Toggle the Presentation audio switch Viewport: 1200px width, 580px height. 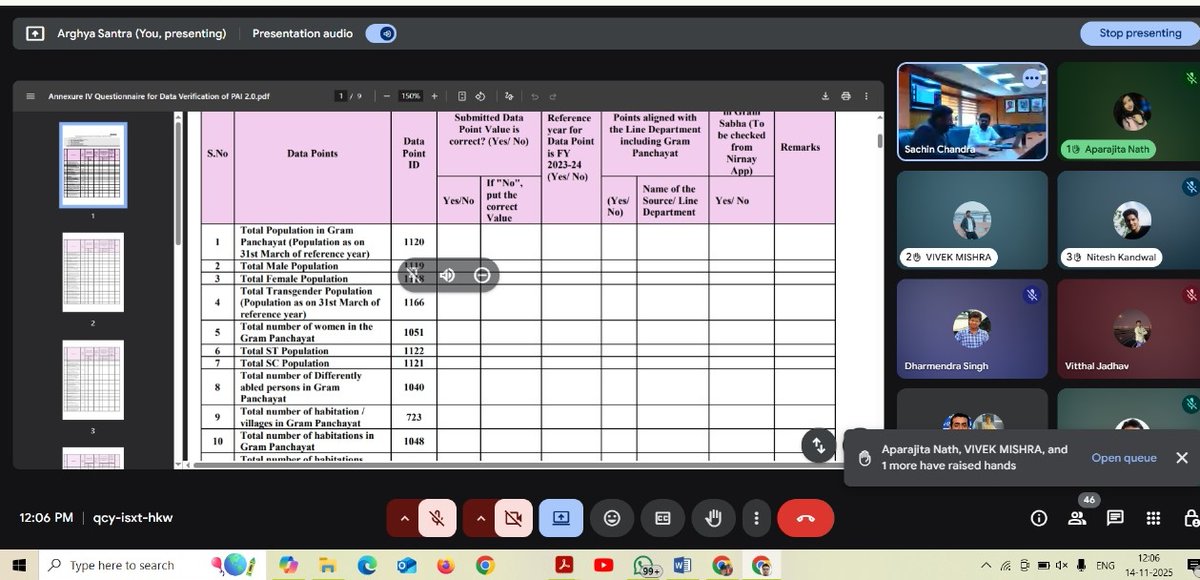point(381,33)
